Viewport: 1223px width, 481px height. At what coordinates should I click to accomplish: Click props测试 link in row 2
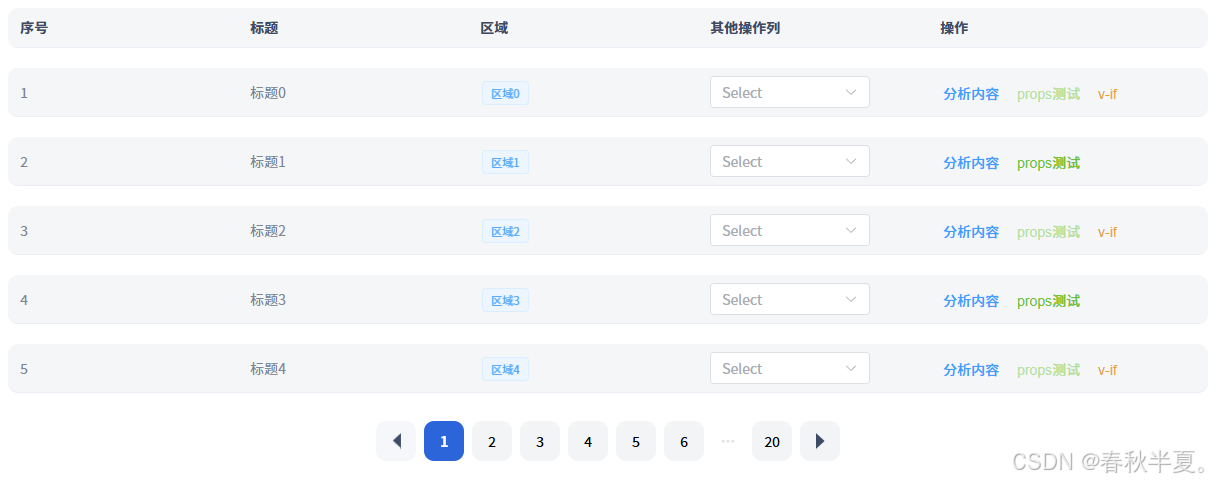[1048, 163]
